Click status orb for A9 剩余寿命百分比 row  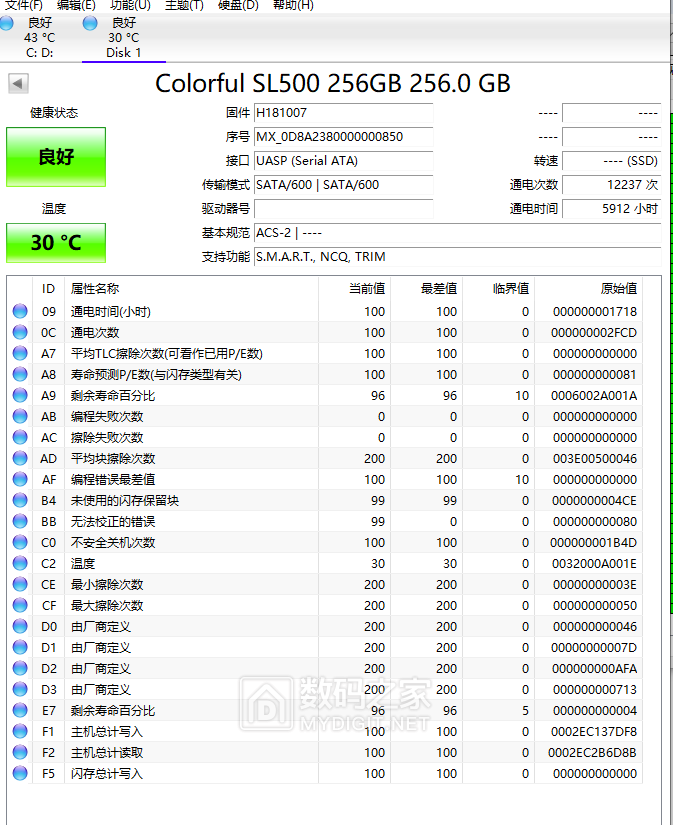(x=20, y=396)
